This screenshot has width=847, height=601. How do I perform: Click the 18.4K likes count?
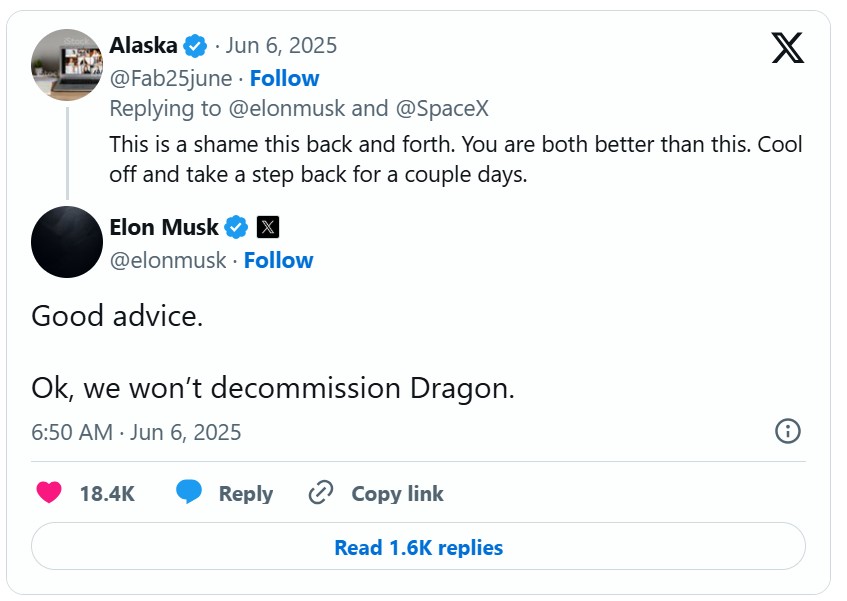[x=107, y=493]
